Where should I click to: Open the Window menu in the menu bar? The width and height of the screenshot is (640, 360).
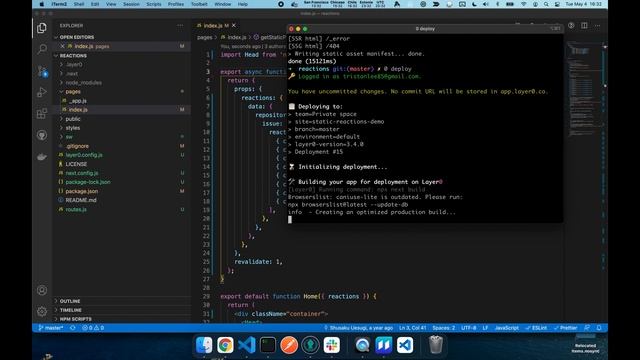coord(222,4)
